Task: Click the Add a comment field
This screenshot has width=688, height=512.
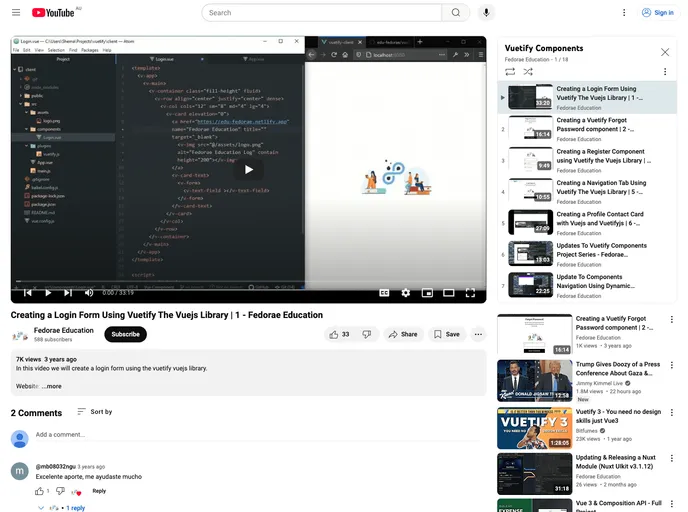Action: tap(259, 435)
